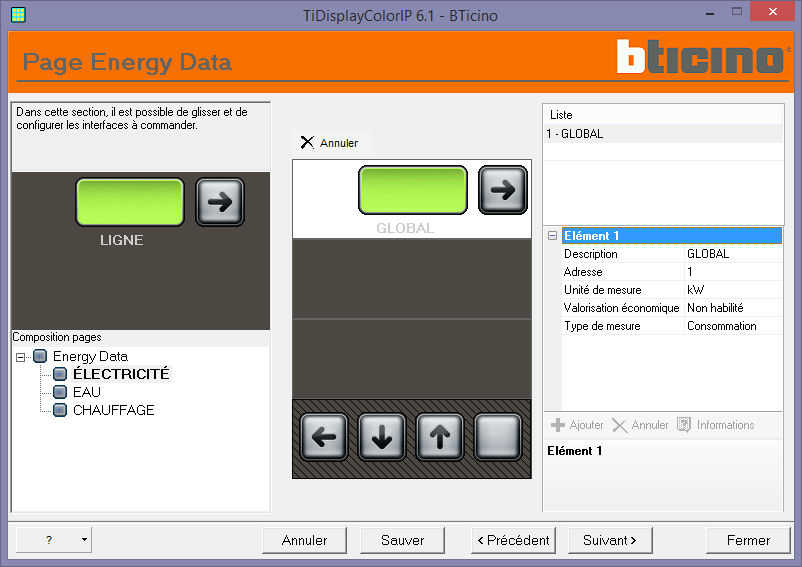This screenshot has height=567, width=802.
Task: Click the lower empty slot in the preview
Action: [x=412, y=359]
